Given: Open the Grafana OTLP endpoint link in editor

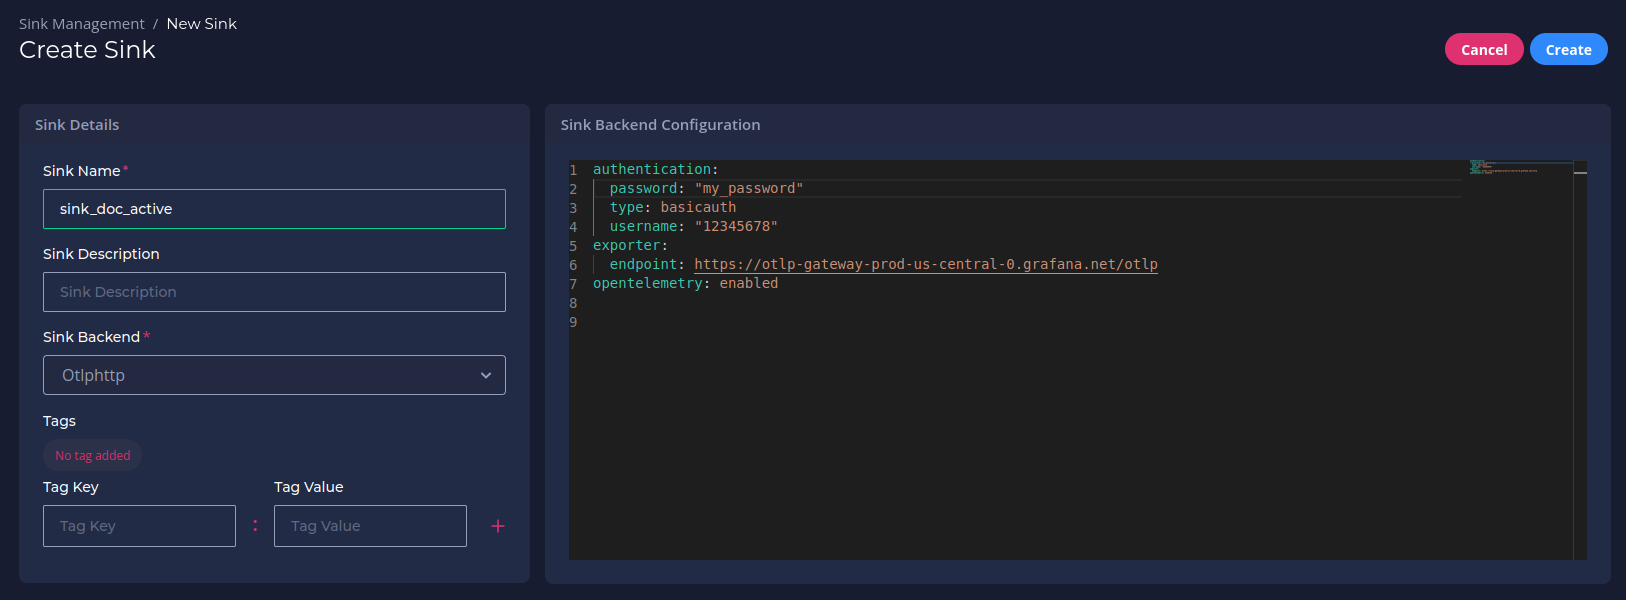Looking at the screenshot, I should point(926,264).
